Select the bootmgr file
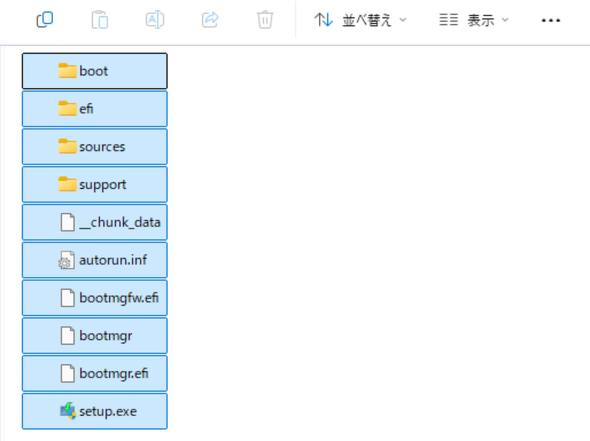The image size is (590, 441). coord(94,336)
